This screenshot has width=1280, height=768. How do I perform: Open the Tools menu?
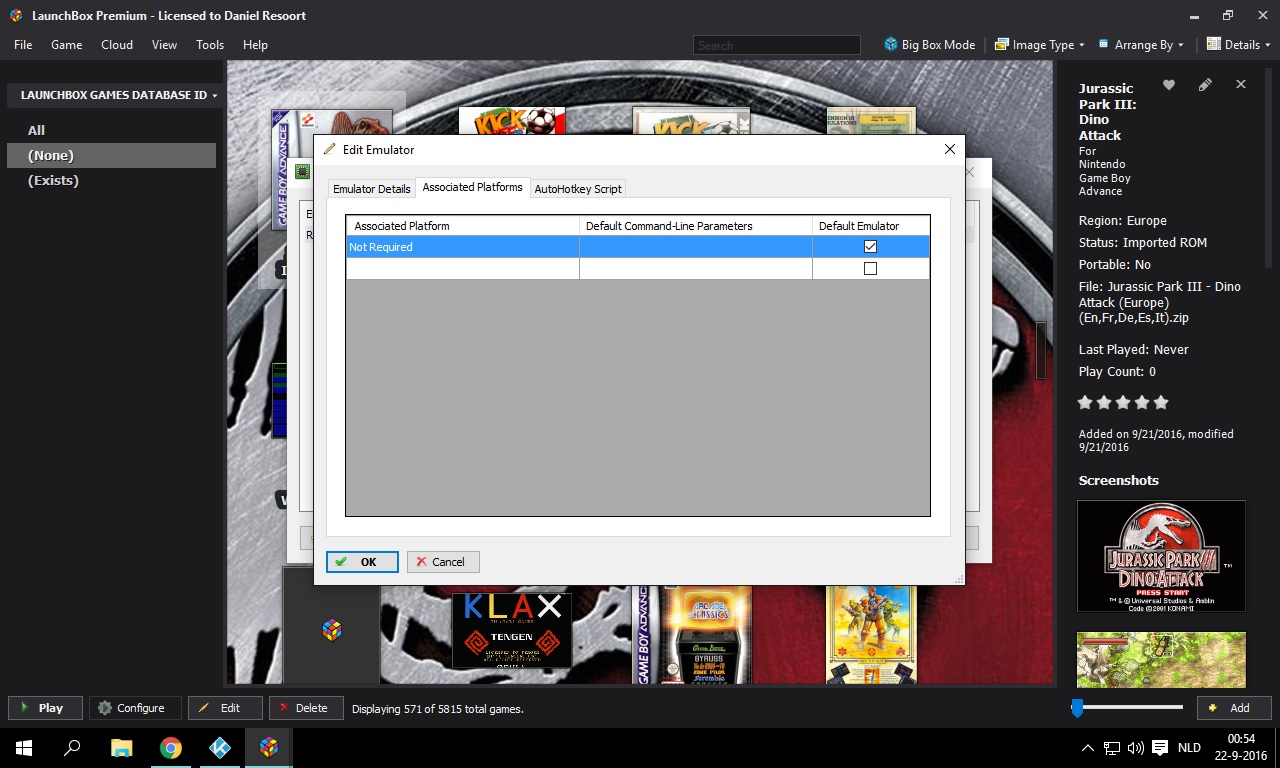(210, 45)
